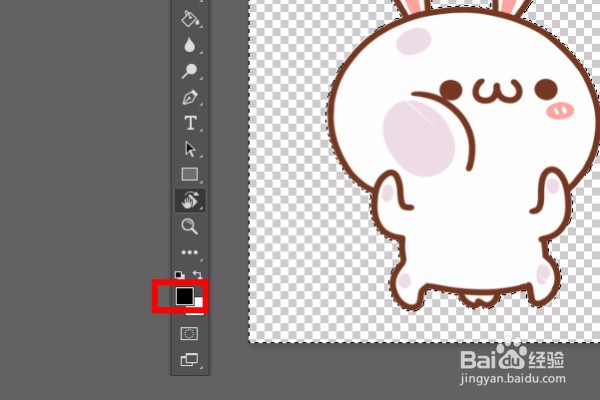Image resolution: width=600 pixels, height=400 pixels.
Task: Select the Paint Bucket tool
Action: 190,19
